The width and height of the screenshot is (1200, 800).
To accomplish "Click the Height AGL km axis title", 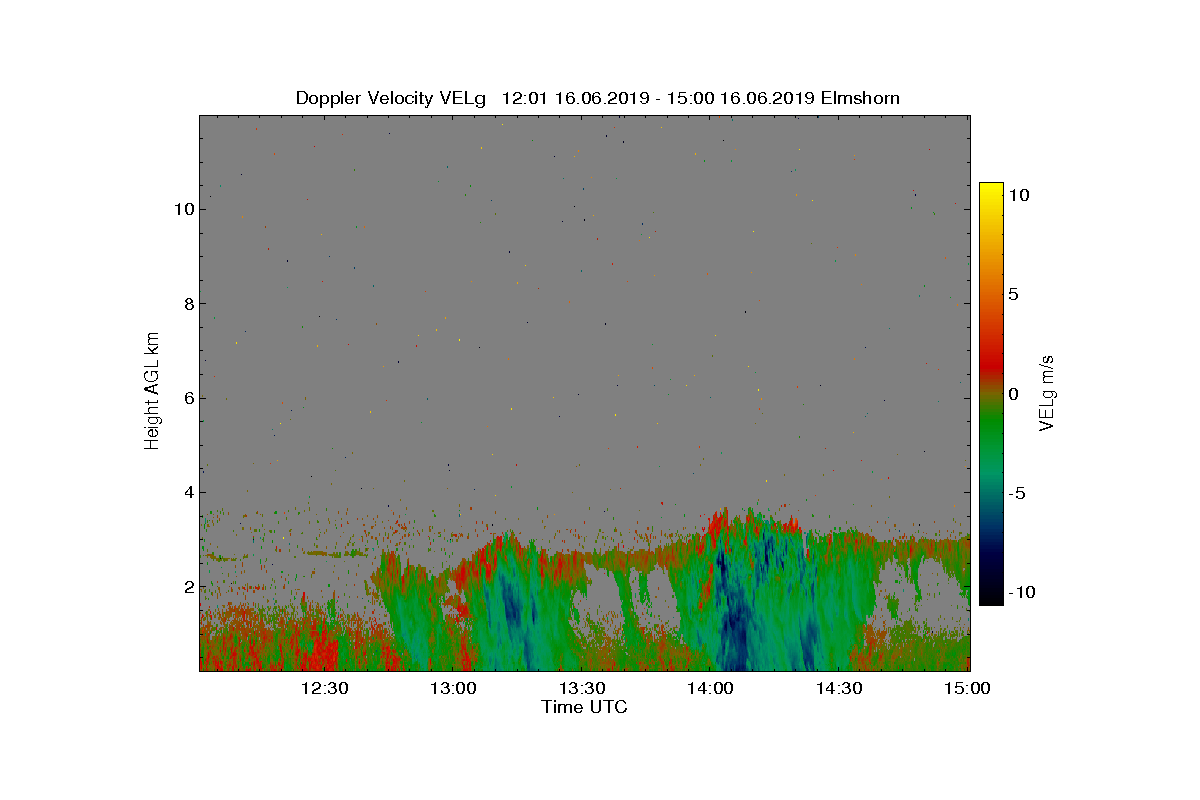I will pyautogui.click(x=152, y=391).
